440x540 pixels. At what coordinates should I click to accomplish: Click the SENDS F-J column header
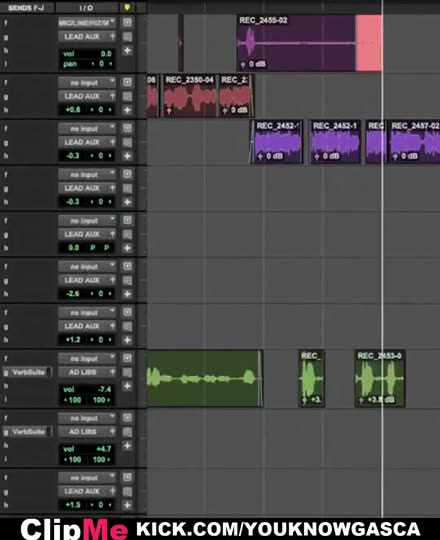click(x=26, y=7)
